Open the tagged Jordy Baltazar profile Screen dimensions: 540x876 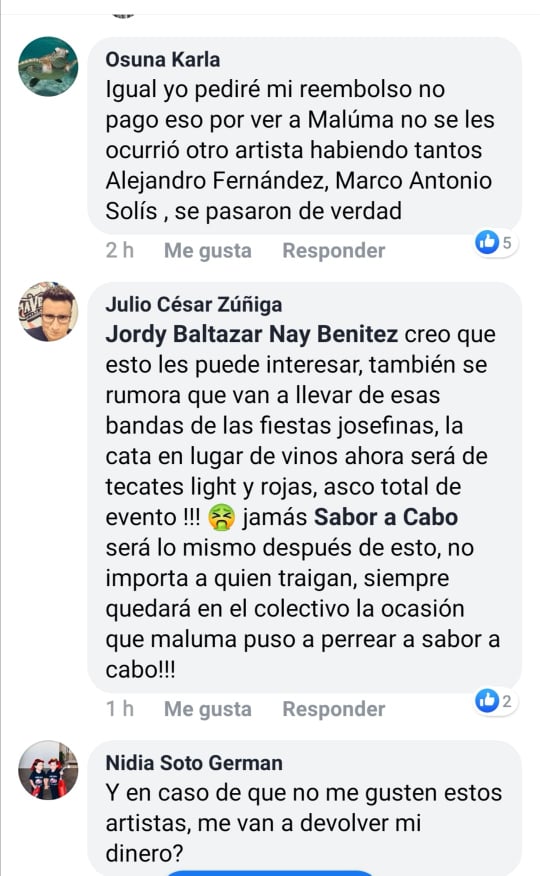[x=184, y=334]
